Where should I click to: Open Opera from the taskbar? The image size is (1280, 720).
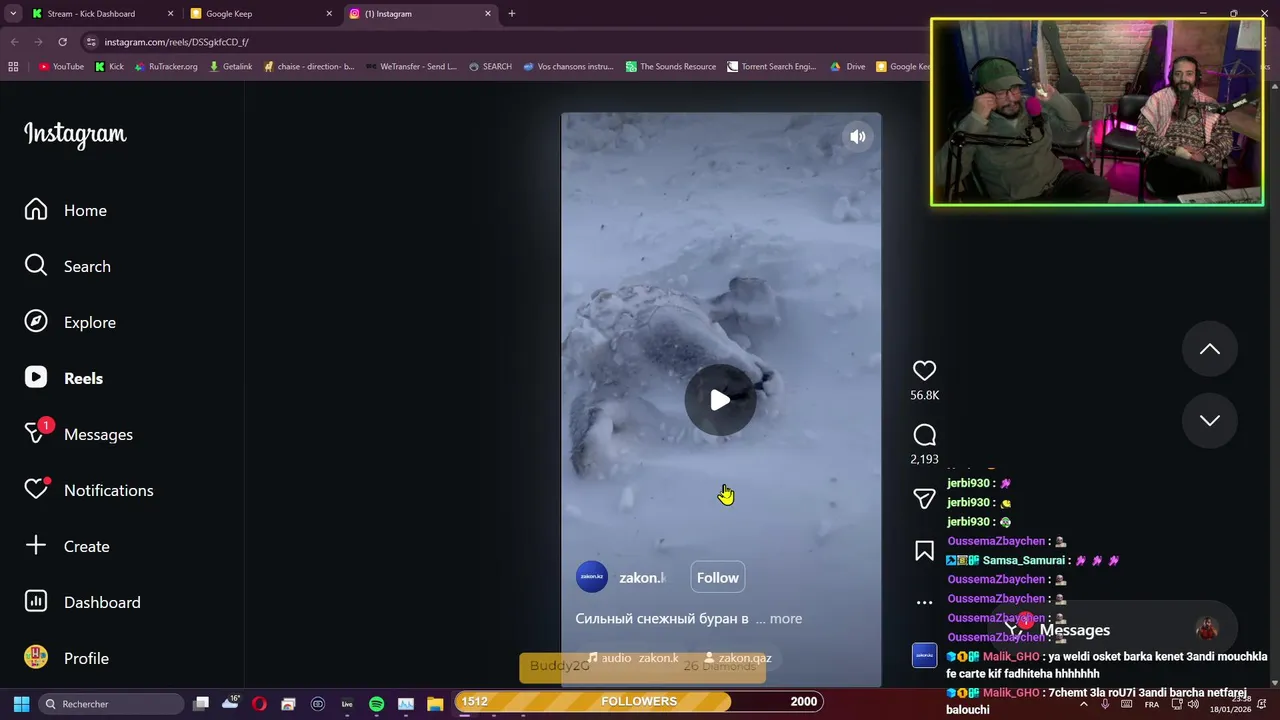click(259, 704)
